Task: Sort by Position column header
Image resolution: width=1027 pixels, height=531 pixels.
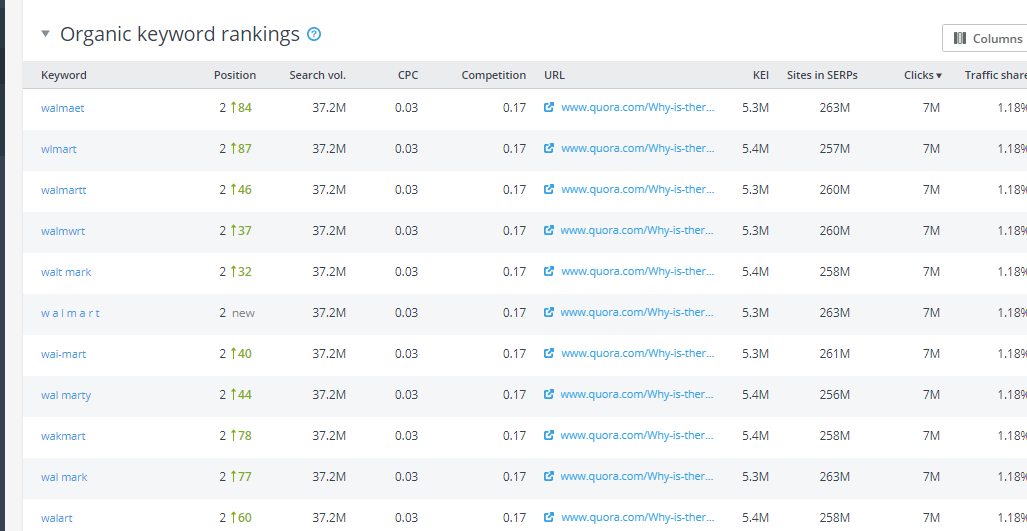Action: [x=234, y=75]
